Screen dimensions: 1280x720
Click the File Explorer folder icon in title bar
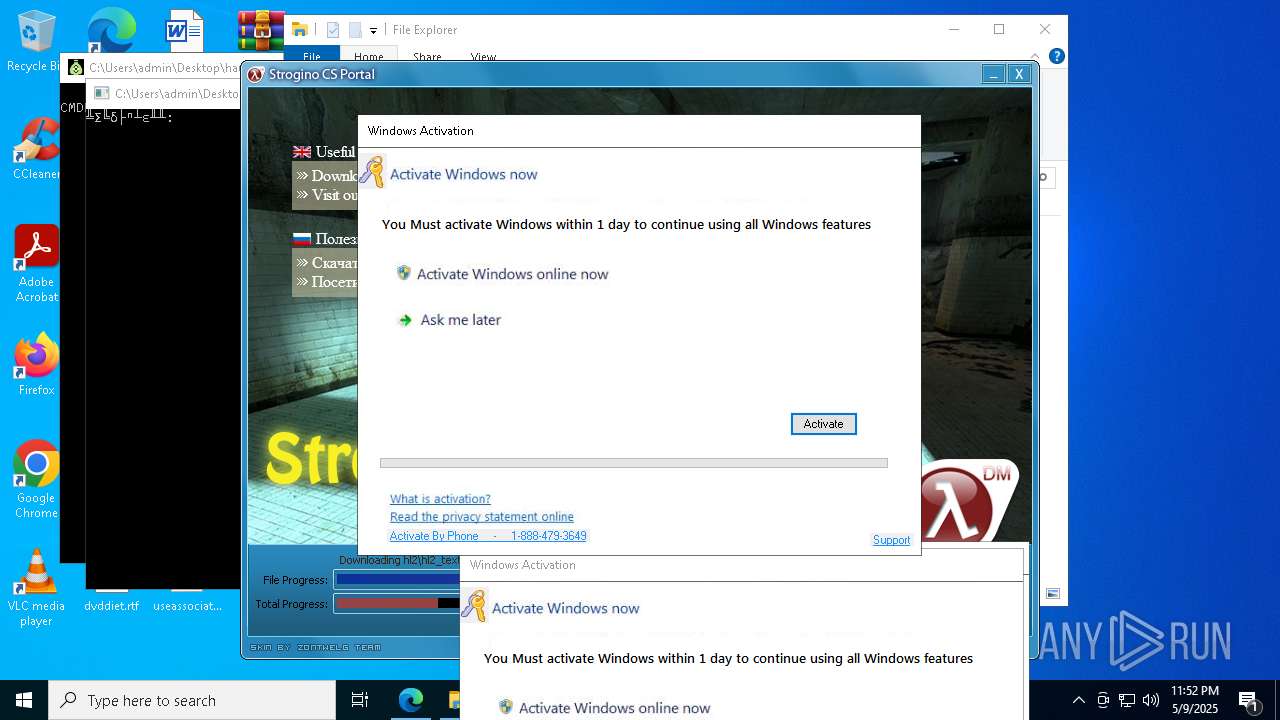pyautogui.click(x=299, y=30)
